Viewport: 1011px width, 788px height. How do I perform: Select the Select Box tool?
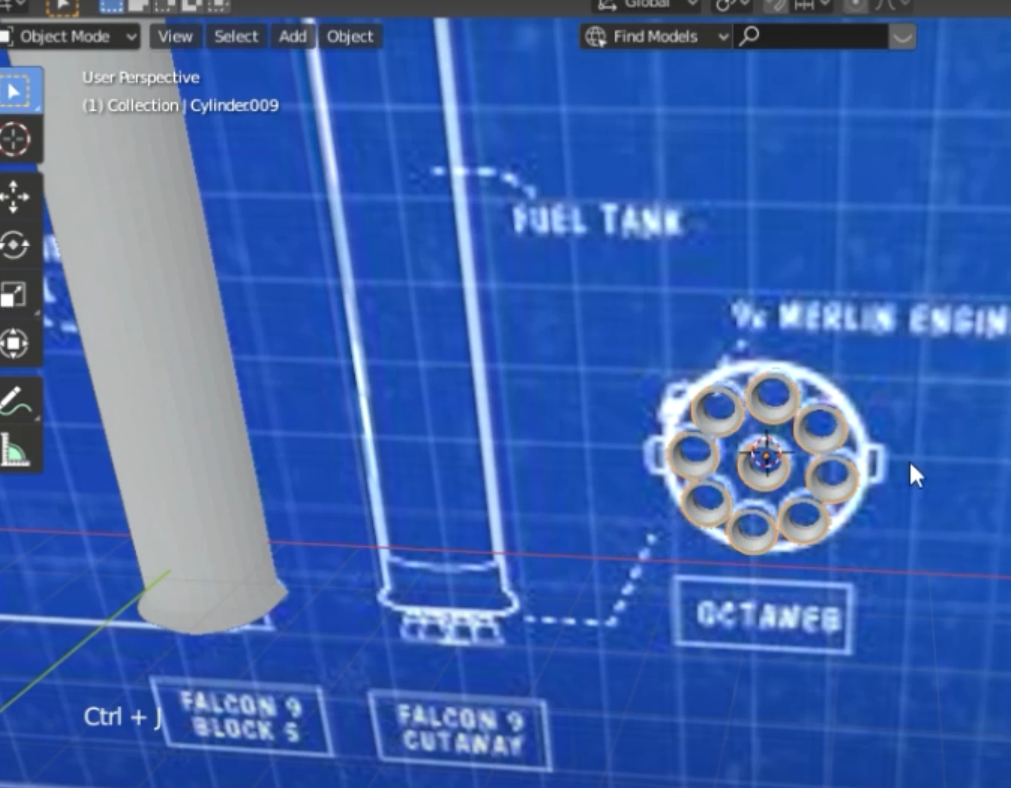tap(16, 92)
